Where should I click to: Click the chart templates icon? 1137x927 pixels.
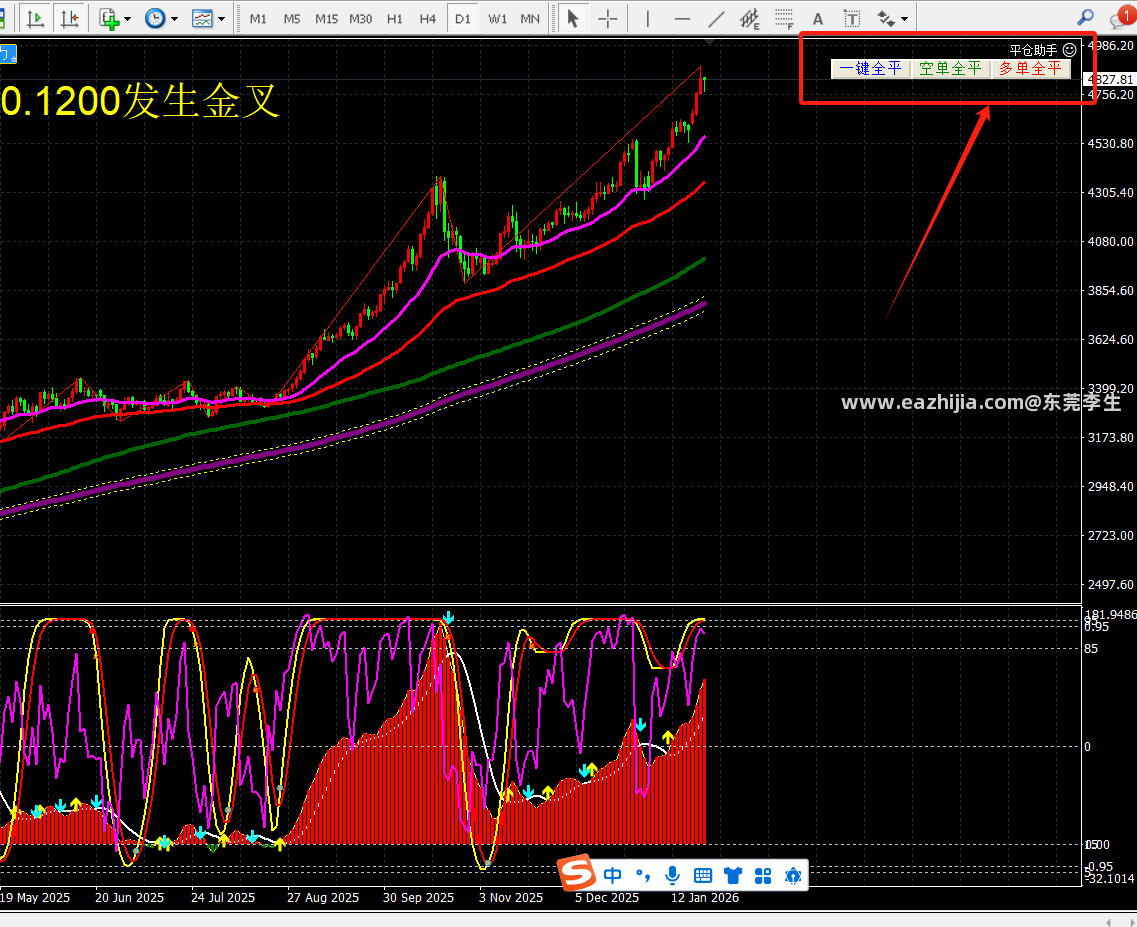coord(202,18)
